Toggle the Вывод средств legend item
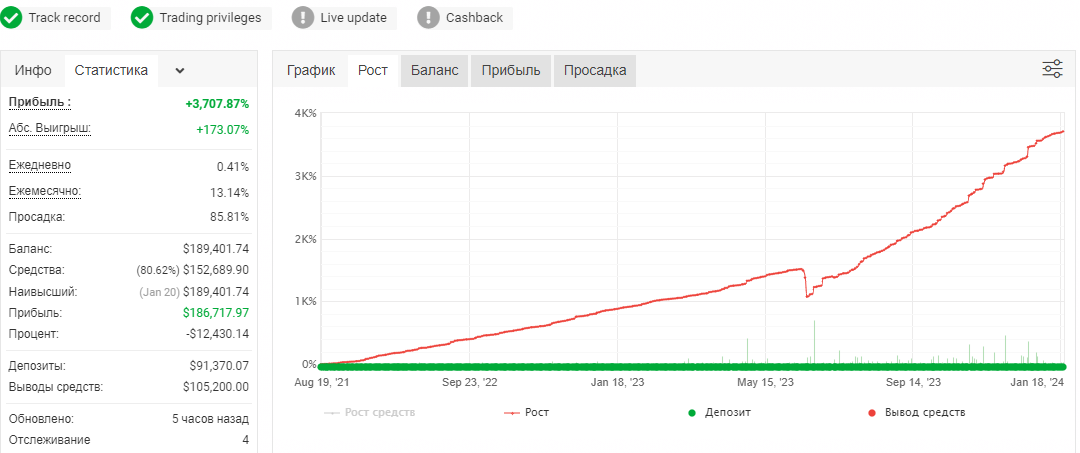 point(917,412)
